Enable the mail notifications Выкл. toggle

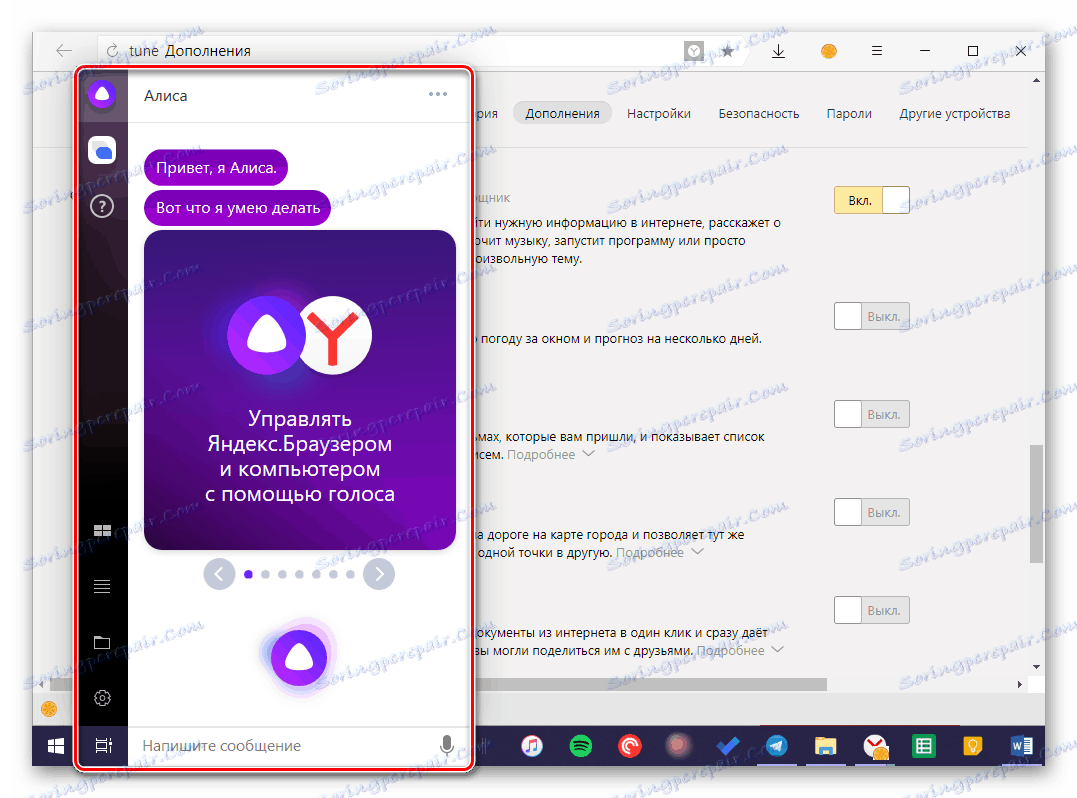click(x=872, y=415)
